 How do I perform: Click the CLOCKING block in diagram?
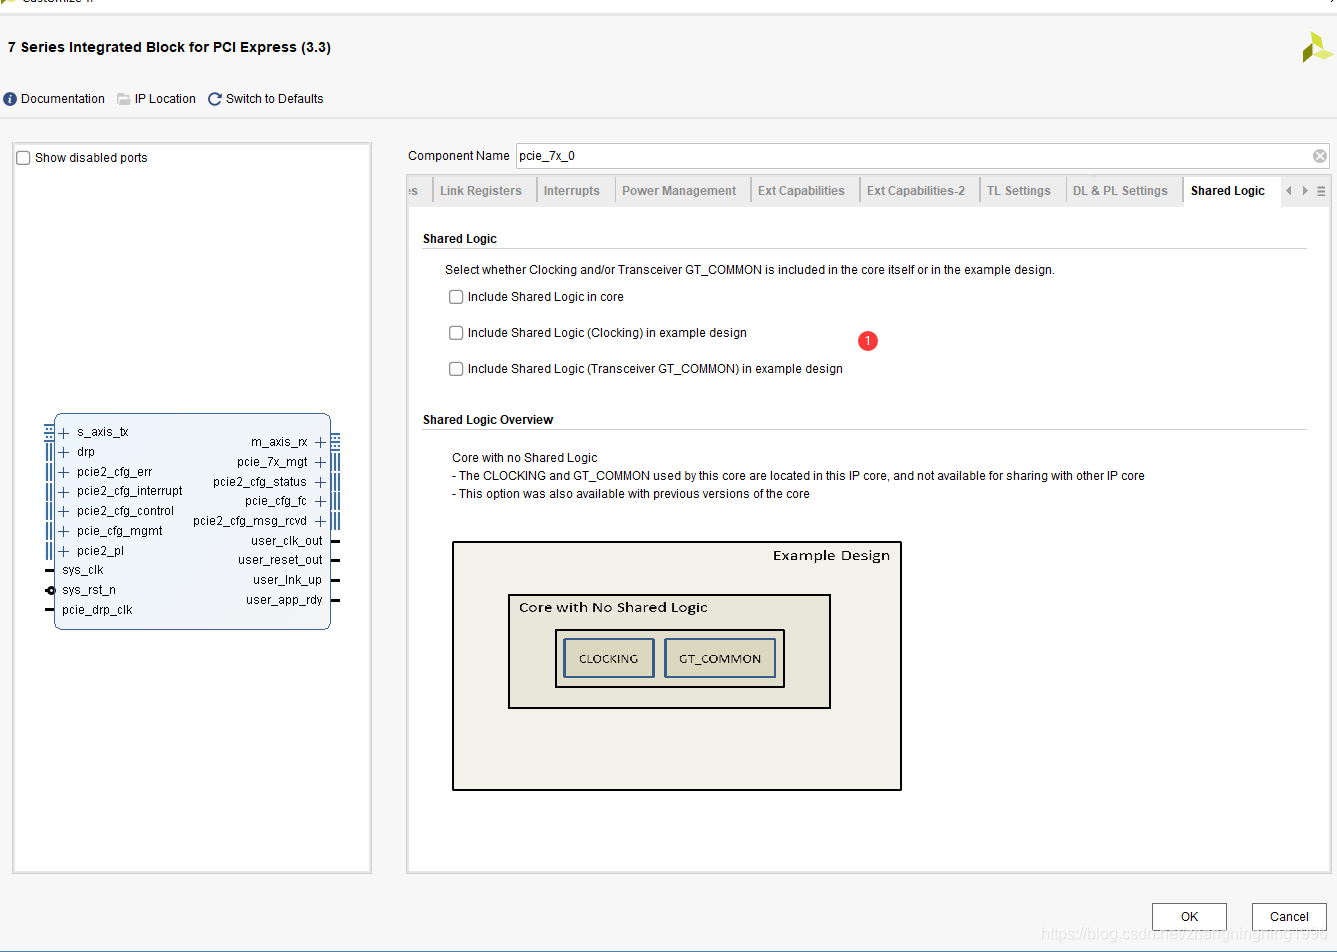pyautogui.click(x=609, y=658)
